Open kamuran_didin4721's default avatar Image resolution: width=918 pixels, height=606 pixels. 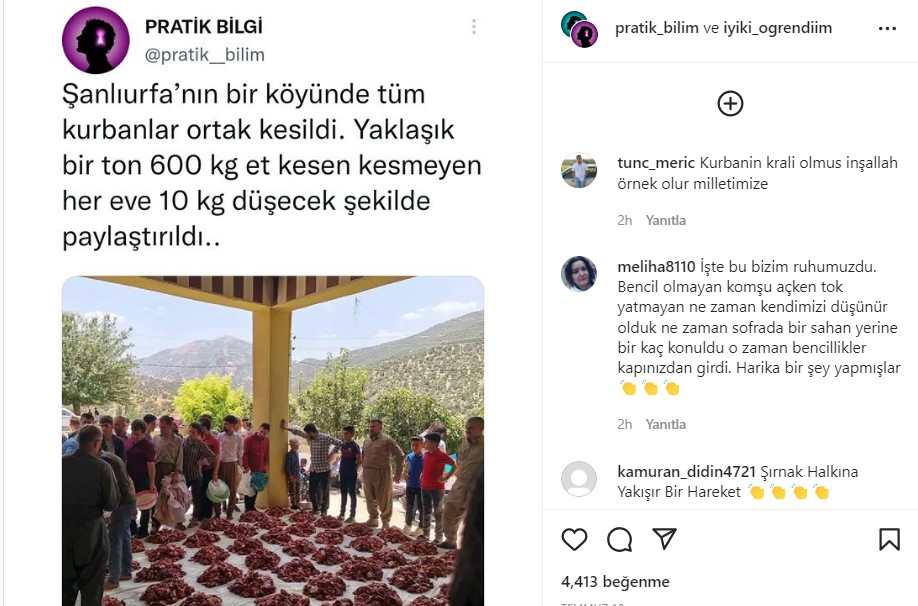[578, 478]
